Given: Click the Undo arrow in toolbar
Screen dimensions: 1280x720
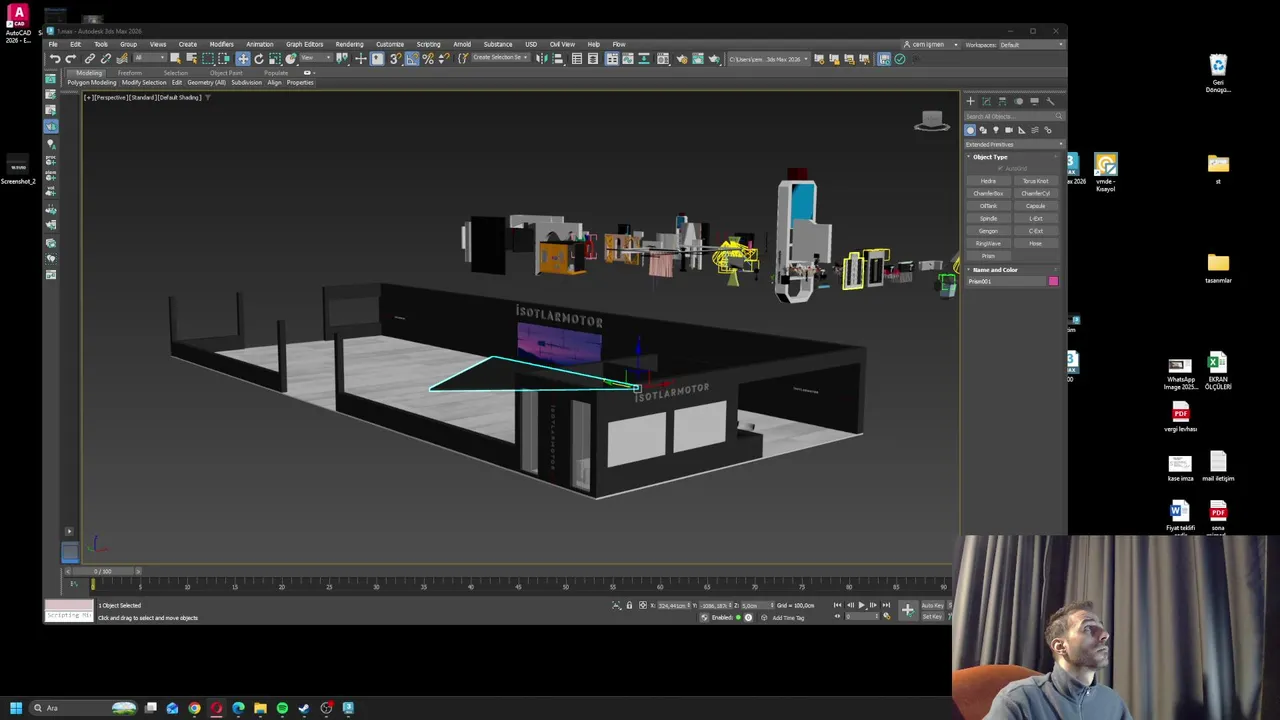Looking at the screenshot, I should 55,59.
